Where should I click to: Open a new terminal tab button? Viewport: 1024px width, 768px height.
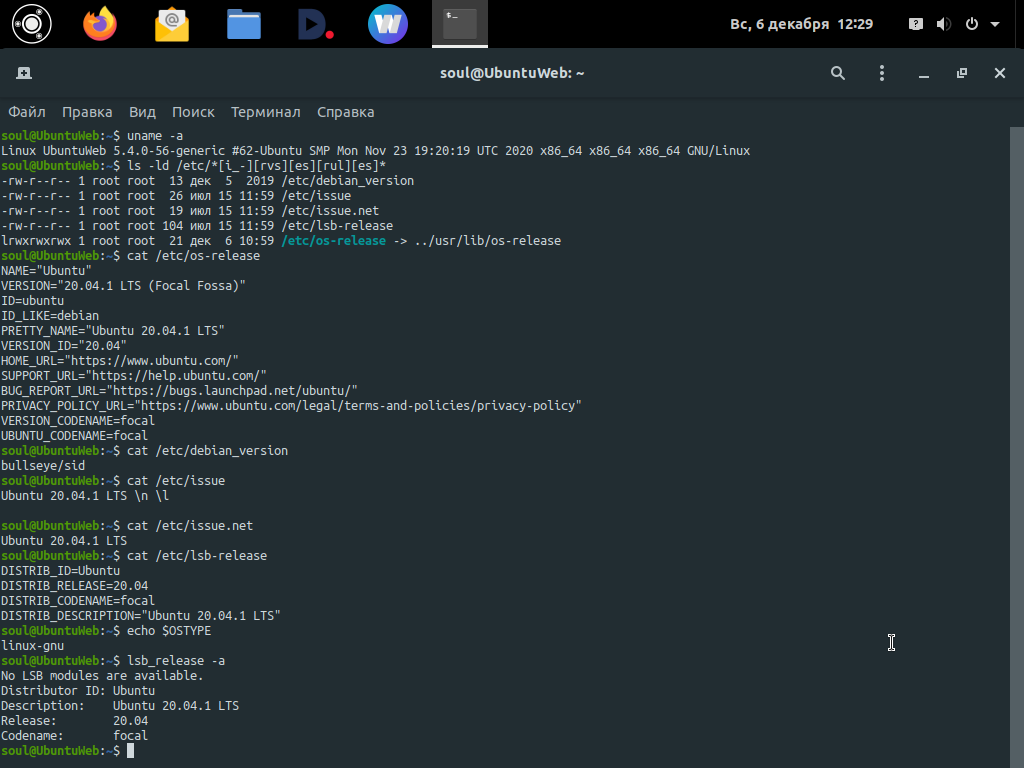coord(24,73)
